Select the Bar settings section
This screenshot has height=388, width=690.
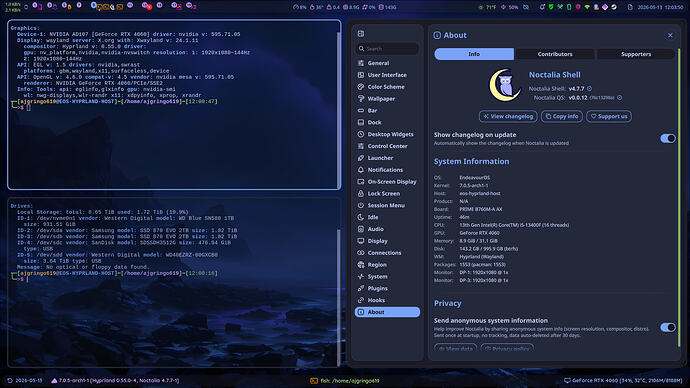click(387, 110)
